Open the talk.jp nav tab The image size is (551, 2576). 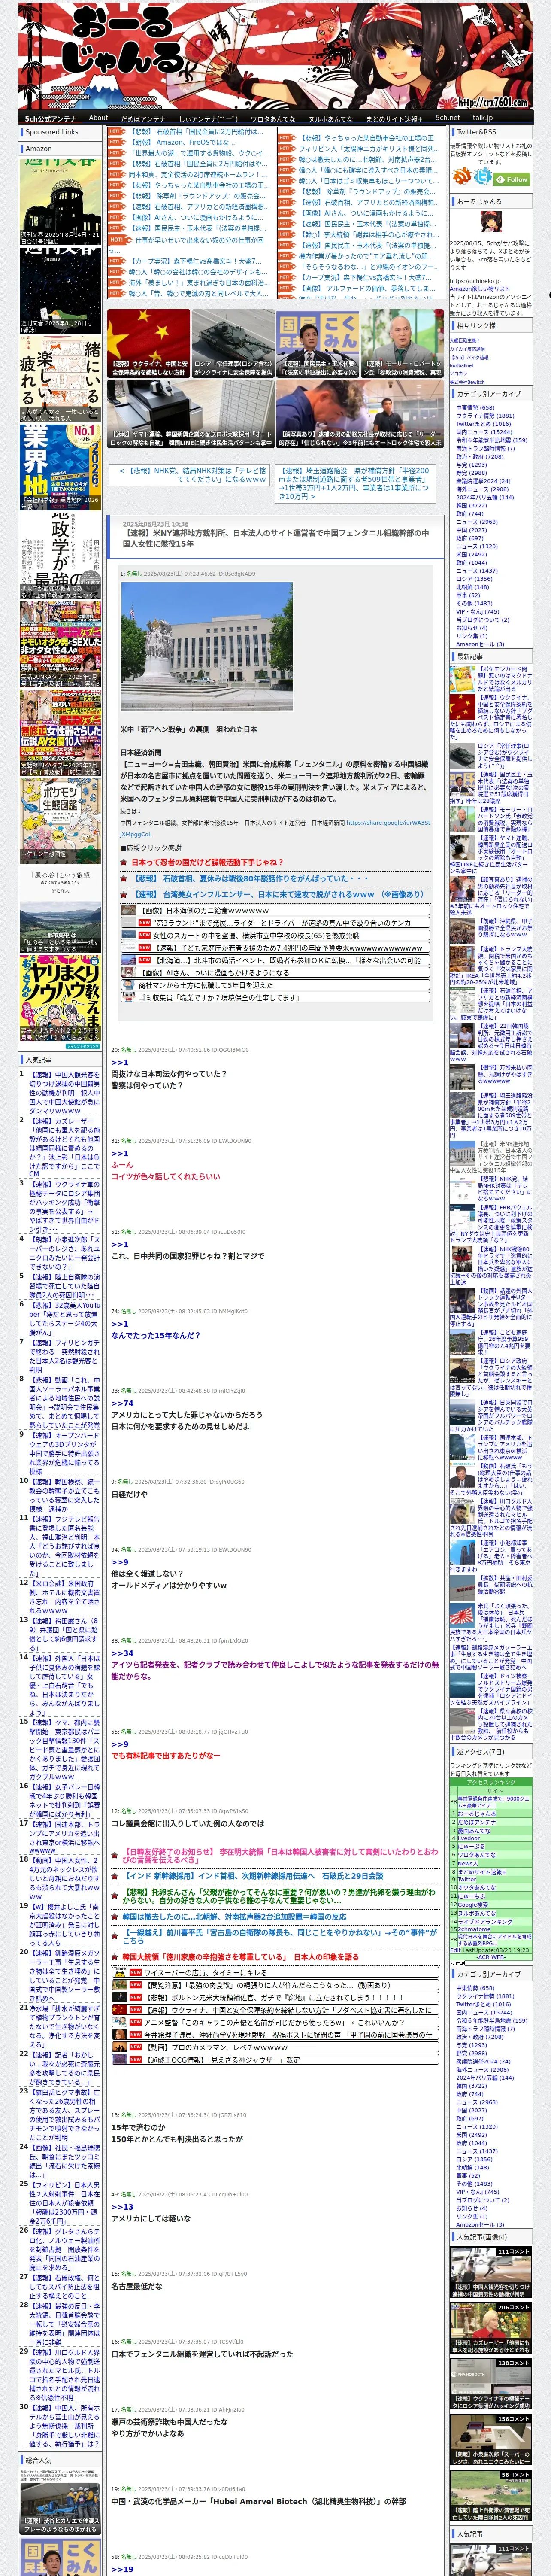[x=483, y=118]
